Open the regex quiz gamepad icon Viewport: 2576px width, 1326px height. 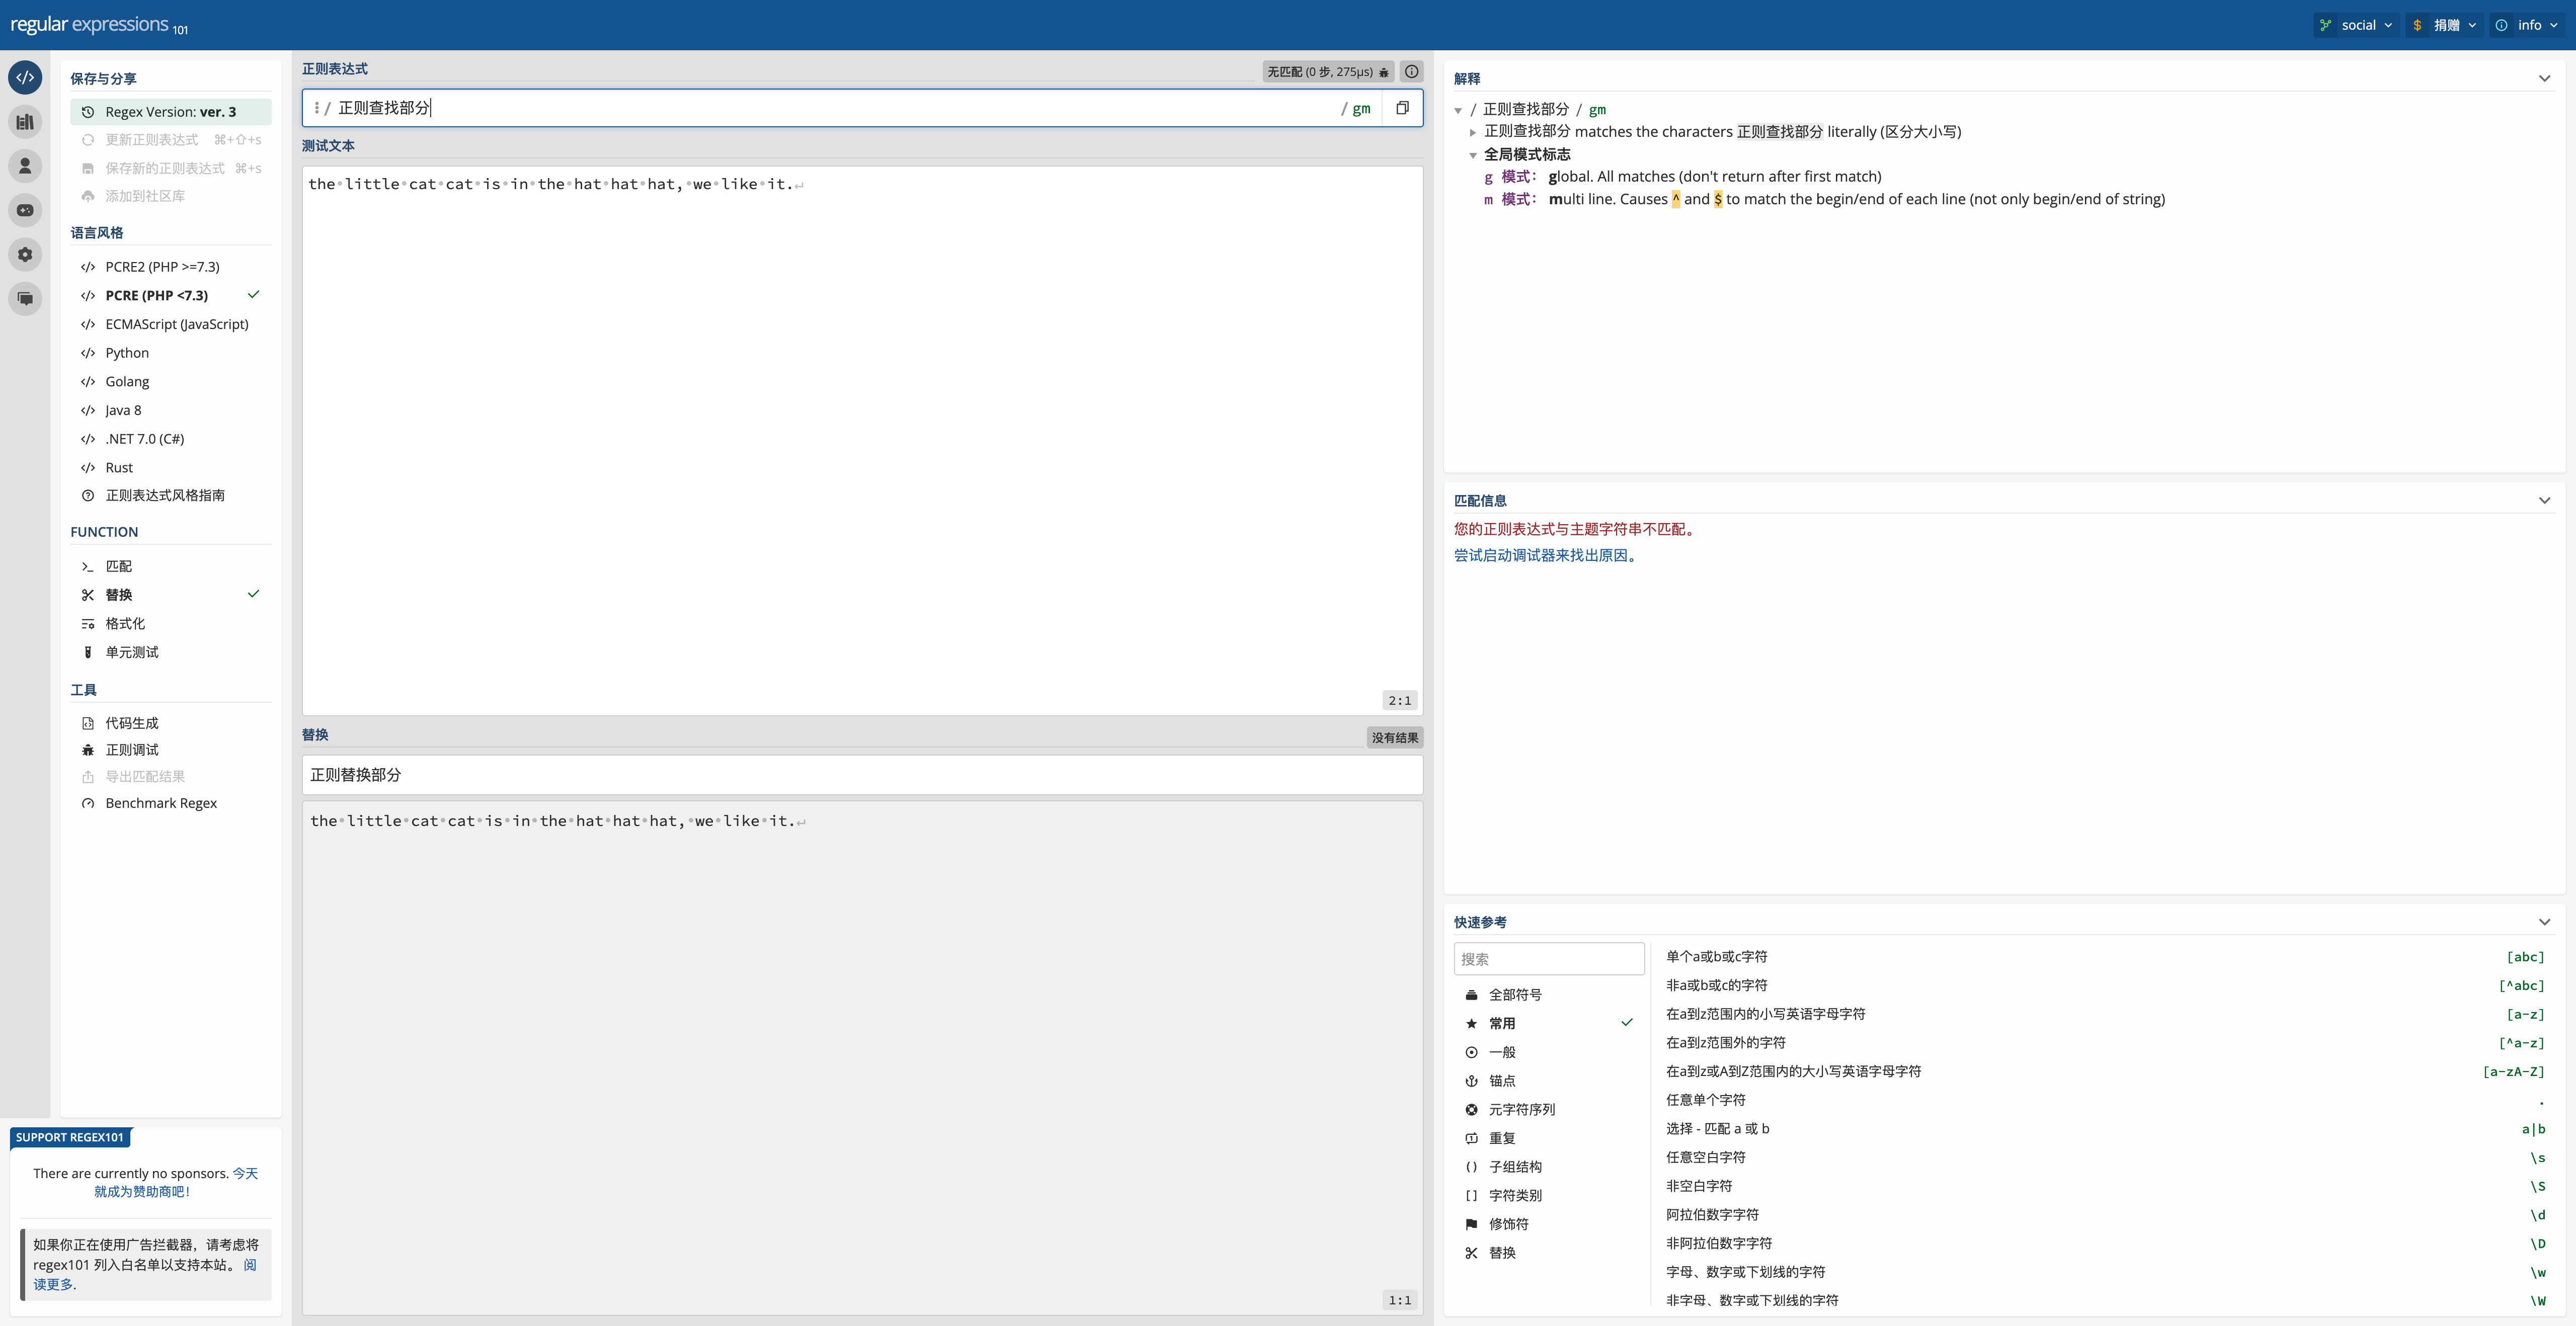tap(25, 210)
